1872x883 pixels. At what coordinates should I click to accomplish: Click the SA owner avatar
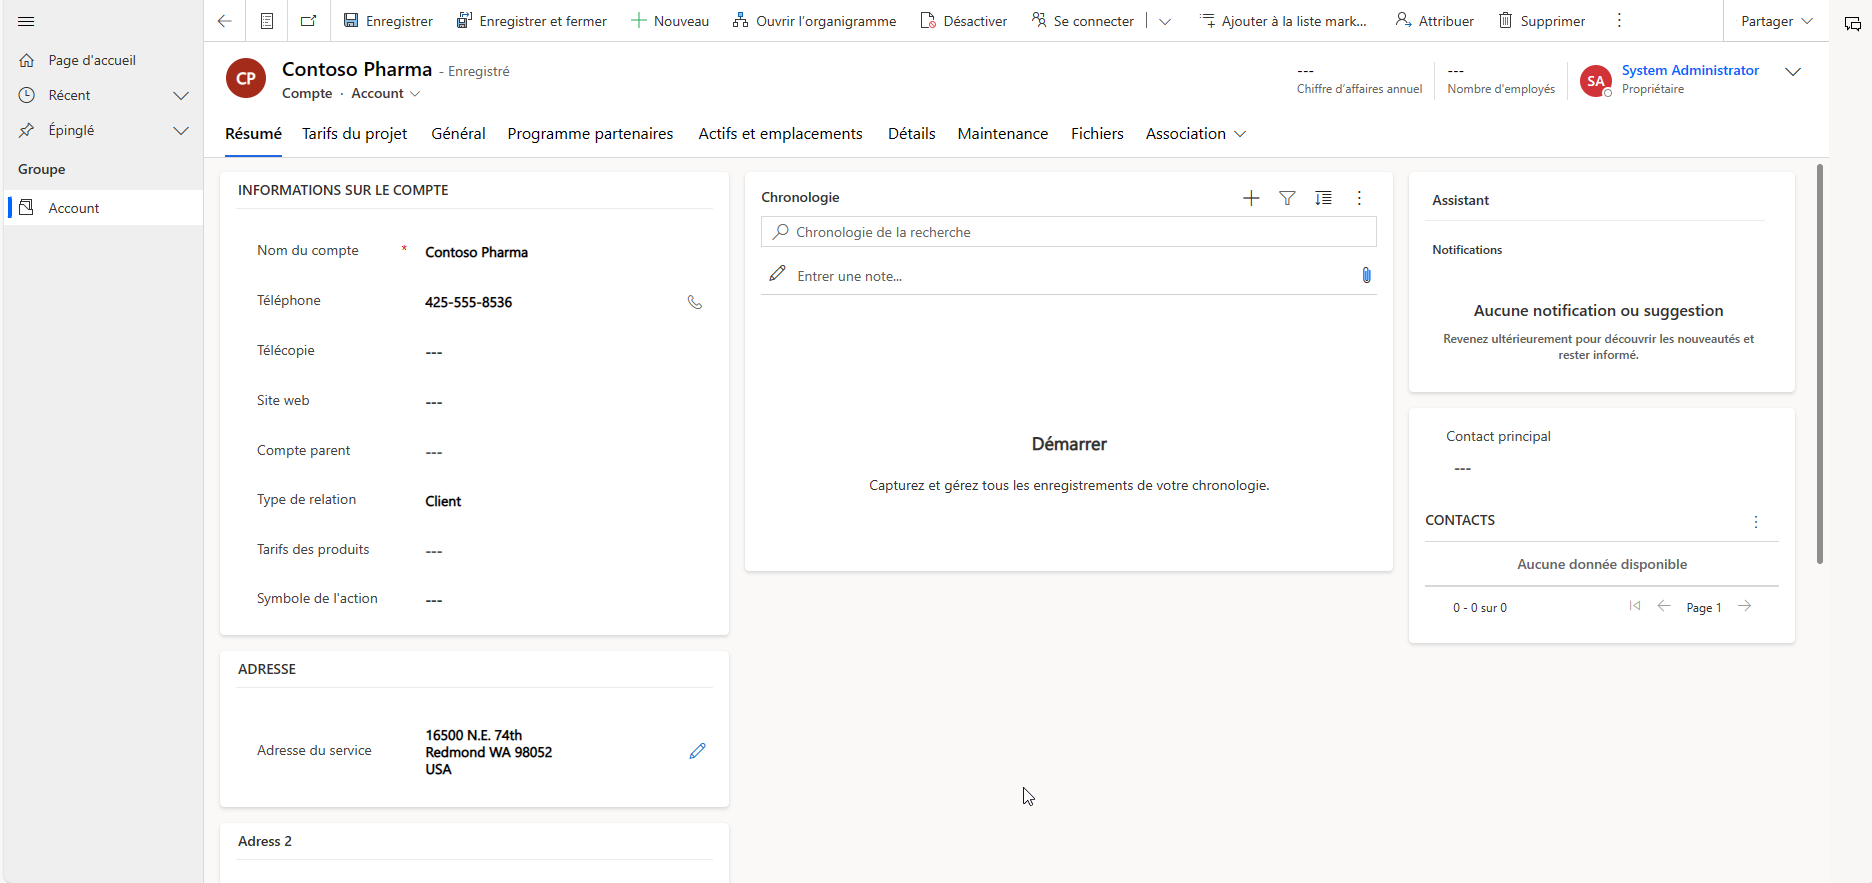(1596, 81)
